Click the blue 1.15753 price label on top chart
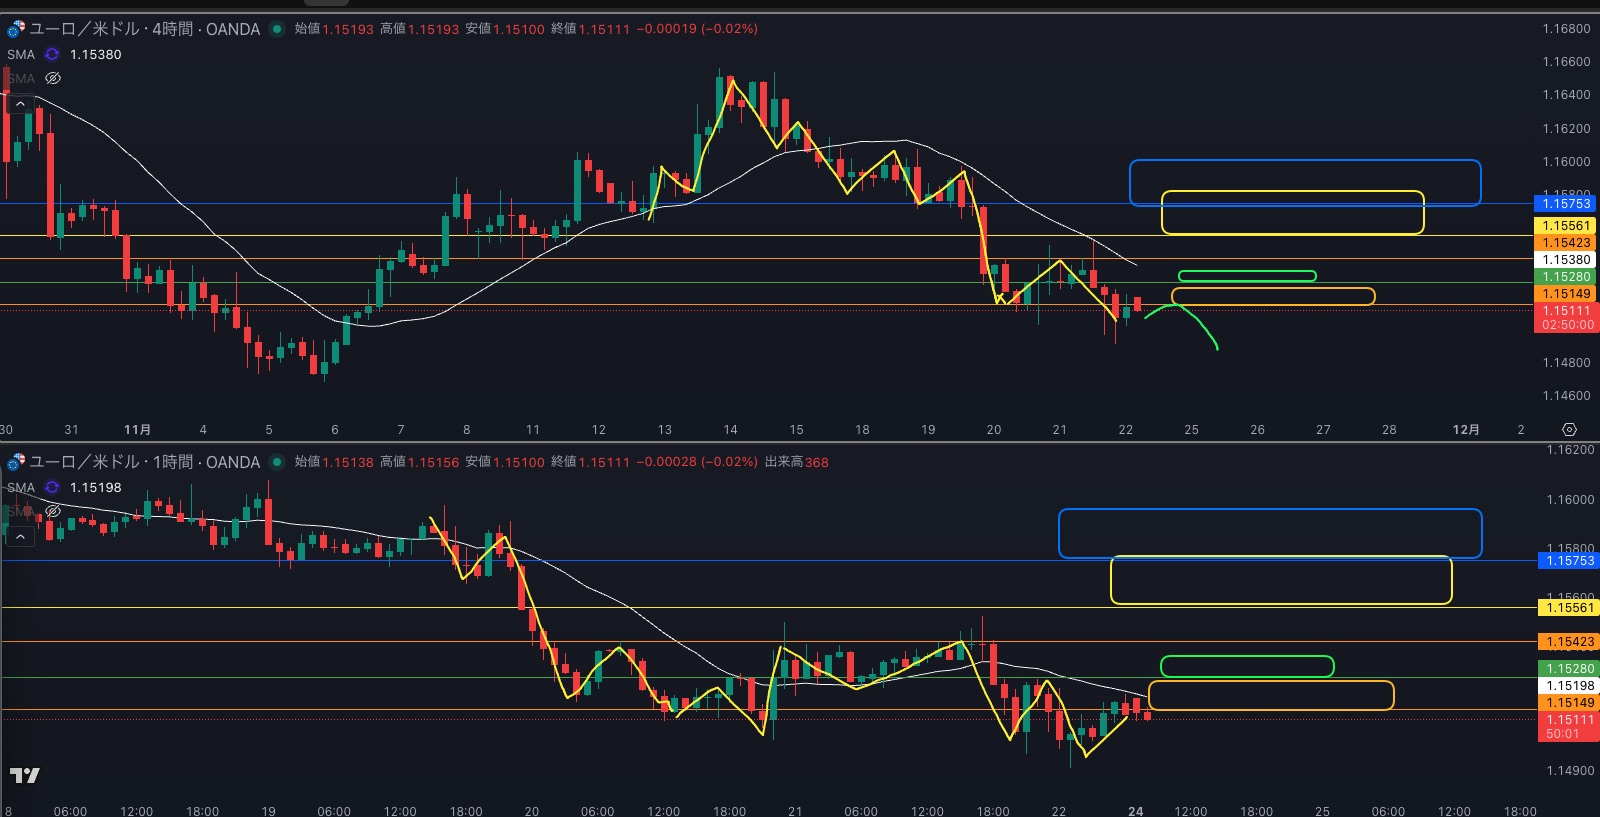 pos(1566,204)
